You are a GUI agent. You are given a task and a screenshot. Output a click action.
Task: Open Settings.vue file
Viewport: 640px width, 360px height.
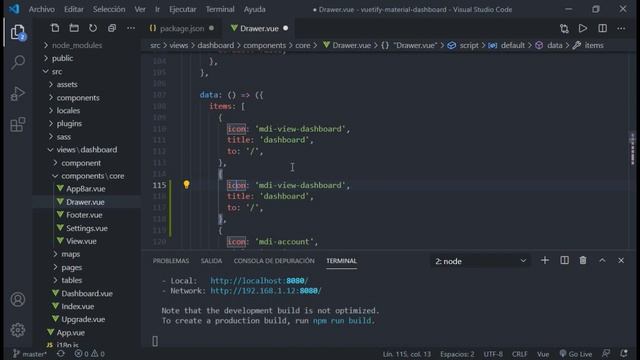coord(87,228)
